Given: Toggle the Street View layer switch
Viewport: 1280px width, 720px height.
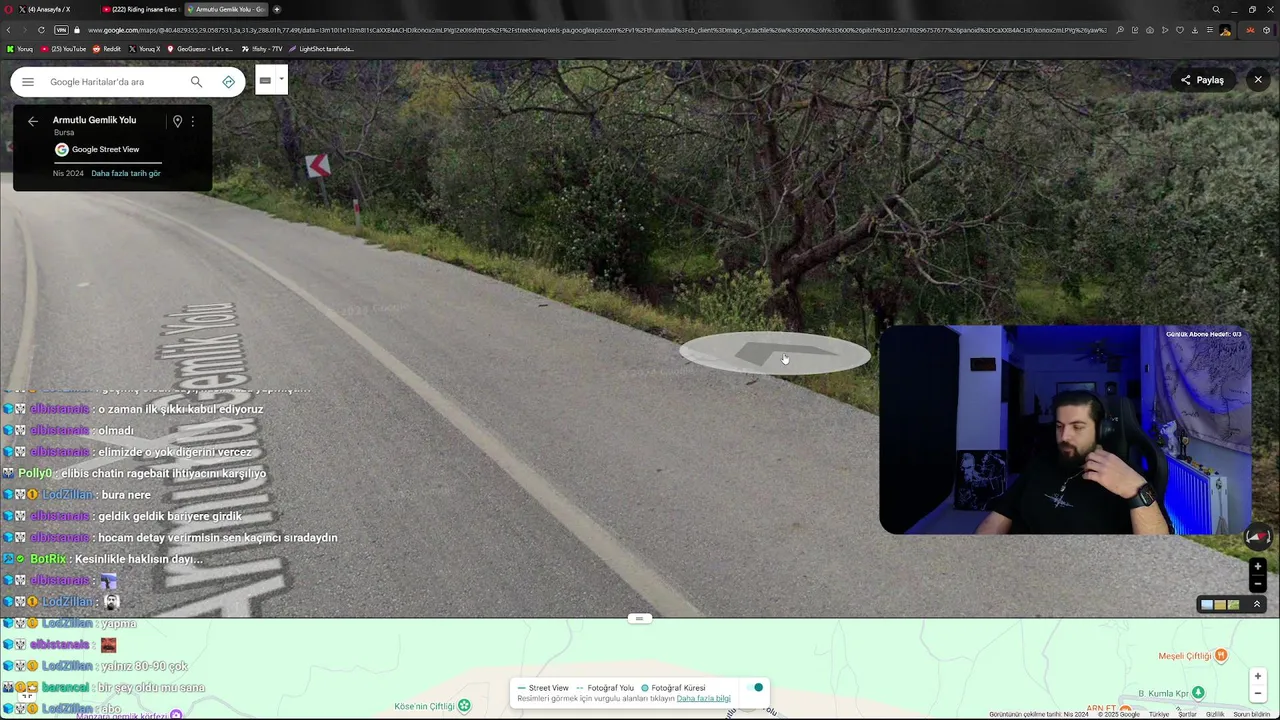Looking at the screenshot, I should coord(757,688).
